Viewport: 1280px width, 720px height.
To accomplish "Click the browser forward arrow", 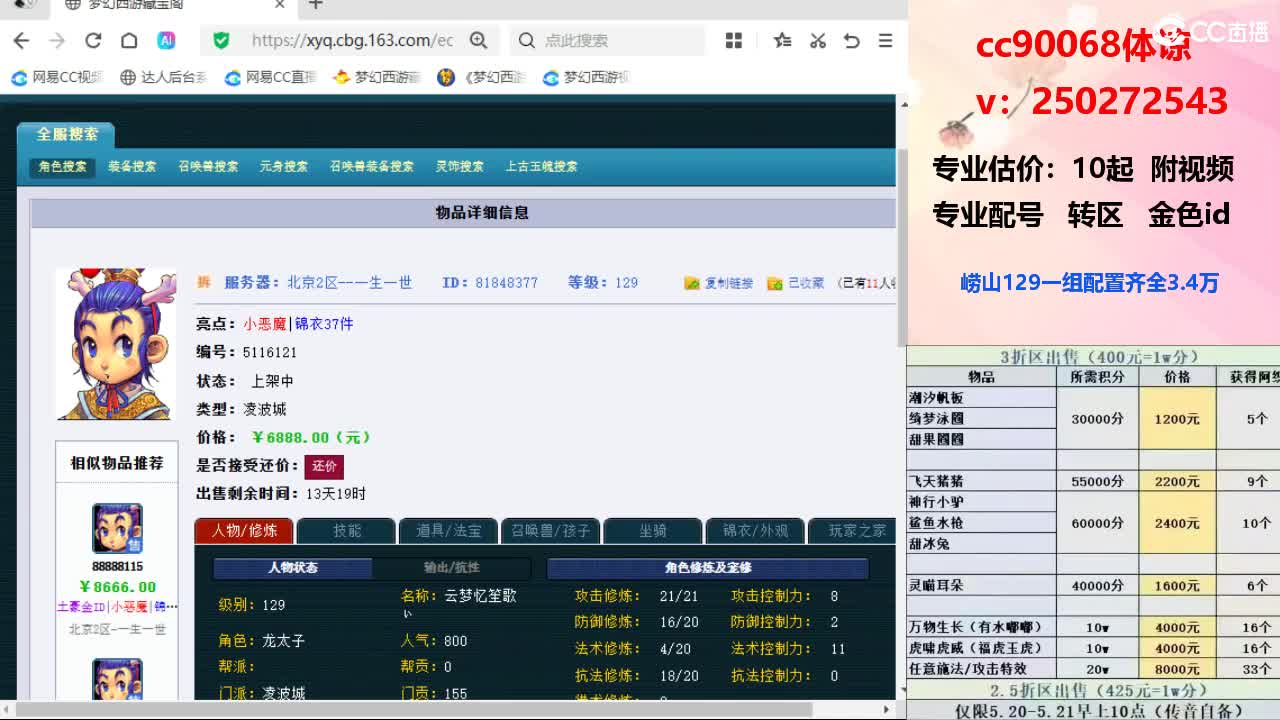I will [57, 41].
